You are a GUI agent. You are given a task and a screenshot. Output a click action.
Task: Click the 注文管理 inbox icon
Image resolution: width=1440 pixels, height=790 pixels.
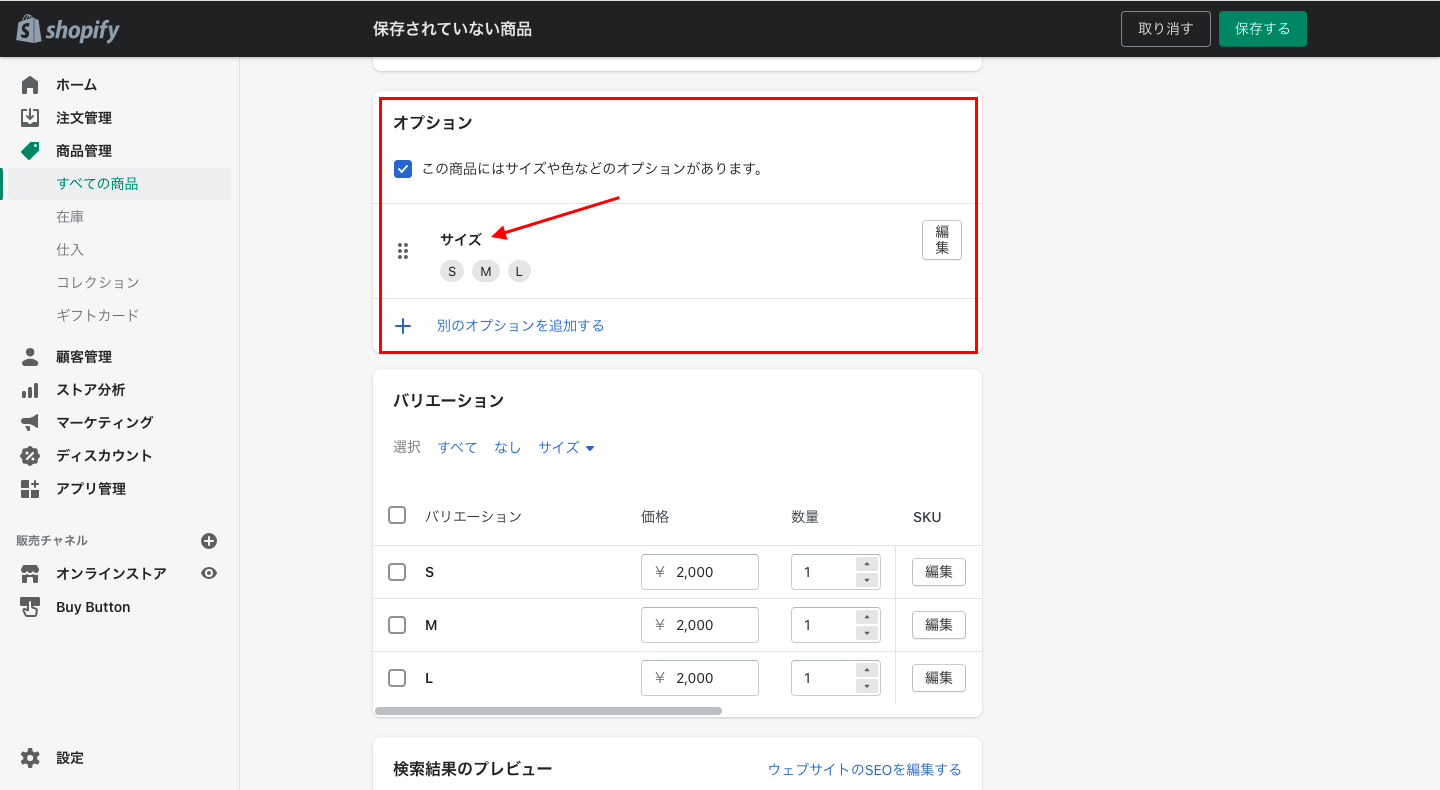point(30,118)
